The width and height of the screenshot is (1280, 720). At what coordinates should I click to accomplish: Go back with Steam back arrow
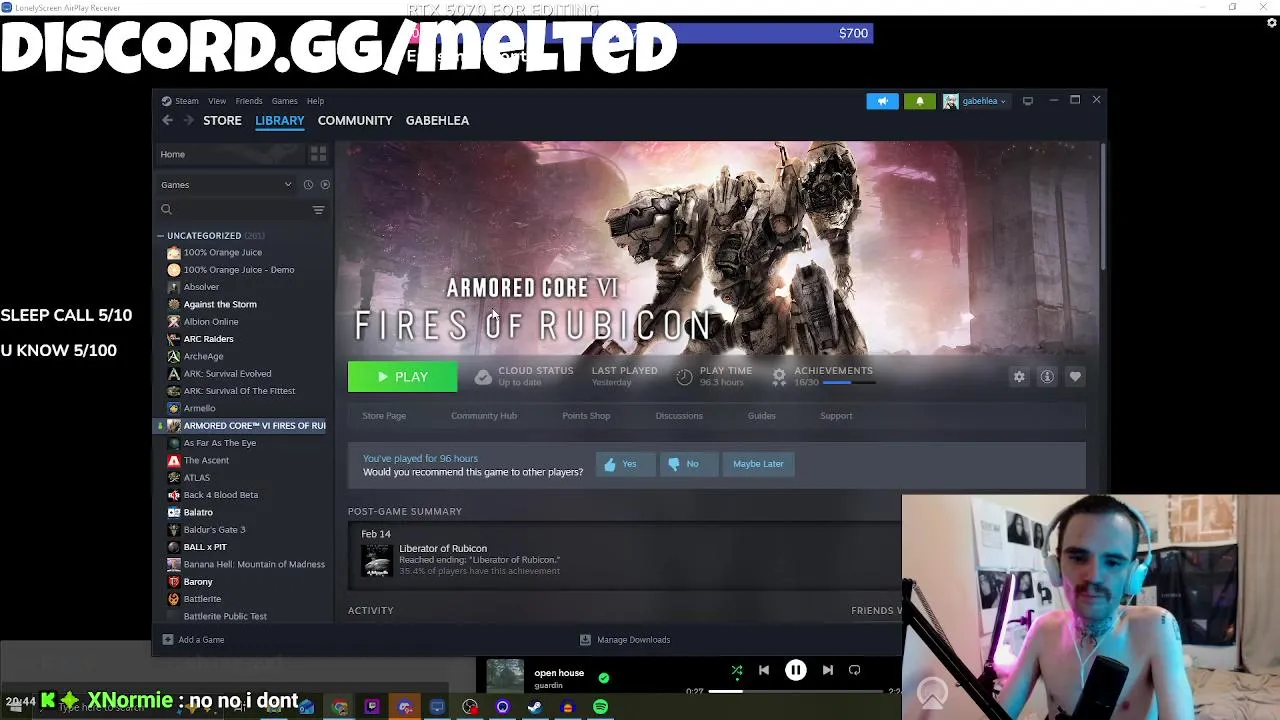tap(167, 120)
